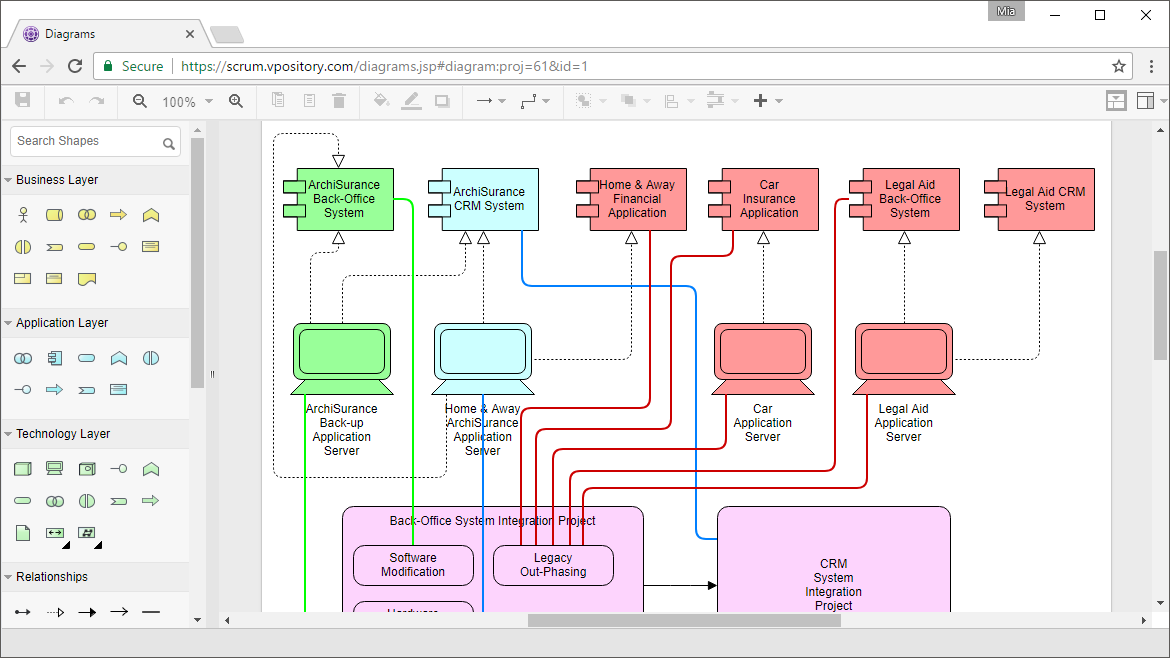Click the Legacy Out-Phasing element

552,565
